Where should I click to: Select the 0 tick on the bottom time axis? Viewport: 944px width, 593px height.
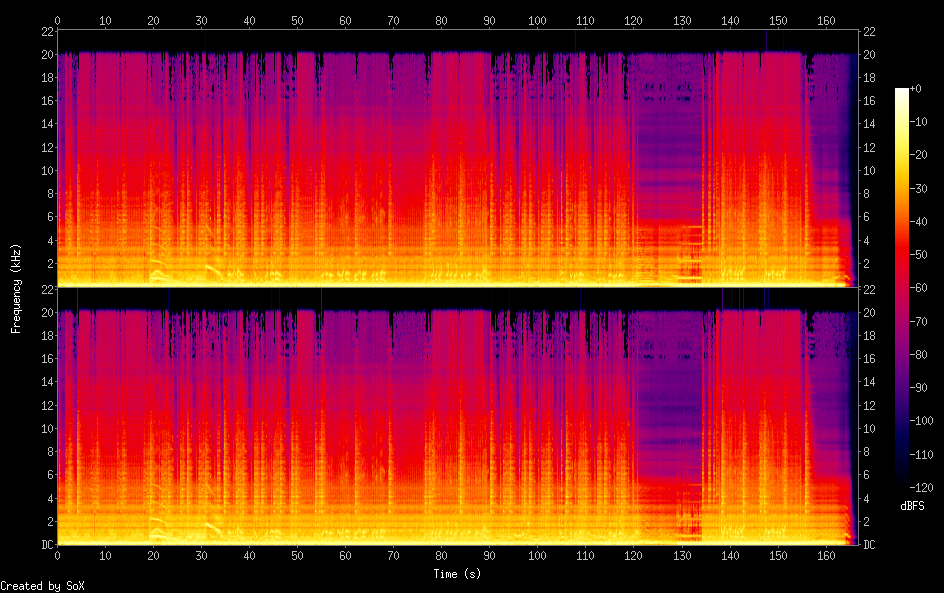[x=57, y=555]
